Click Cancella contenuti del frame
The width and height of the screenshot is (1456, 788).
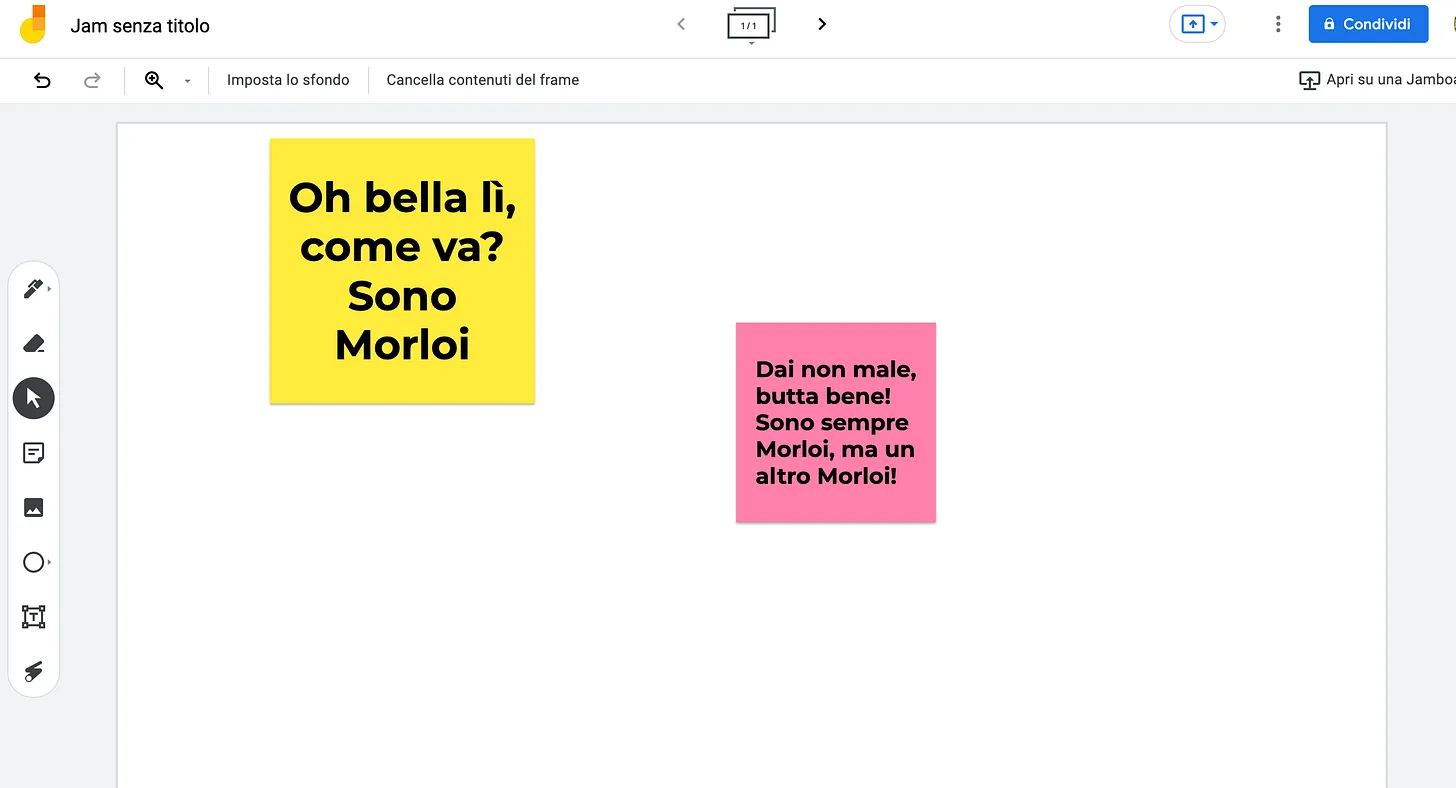482,79
